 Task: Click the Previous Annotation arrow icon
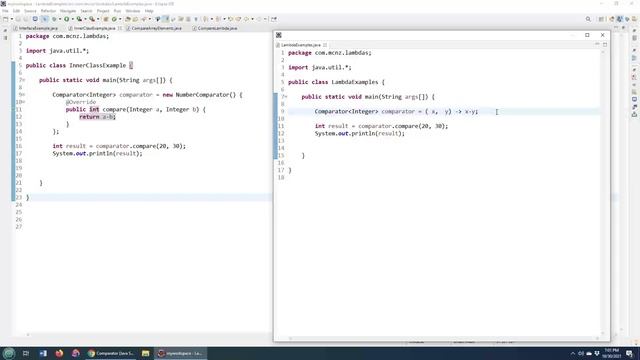coord(218,19)
